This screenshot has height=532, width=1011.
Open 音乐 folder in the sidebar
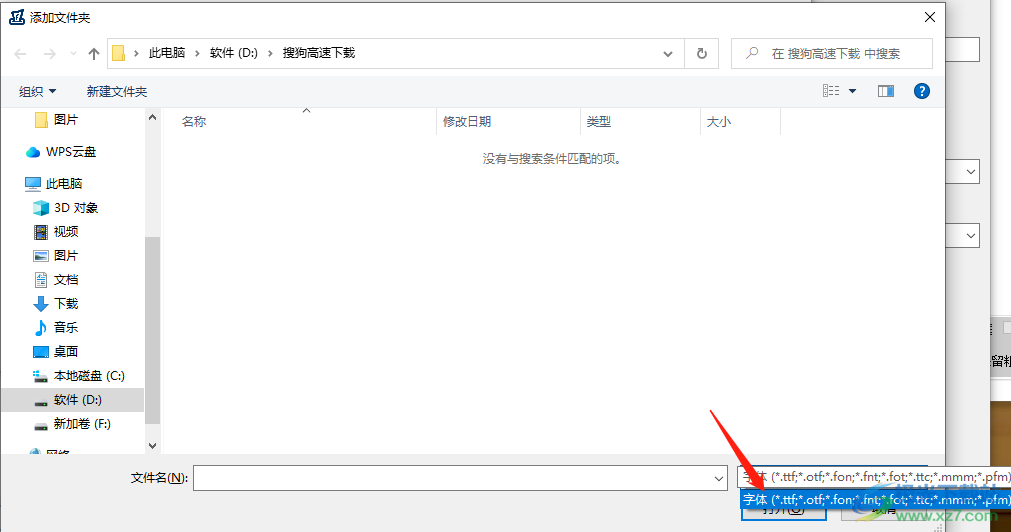coord(66,327)
